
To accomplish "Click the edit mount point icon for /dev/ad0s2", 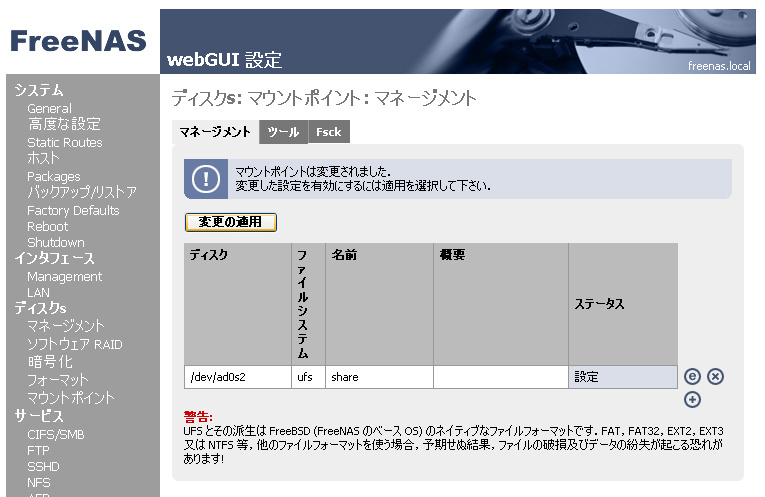I will [692, 377].
